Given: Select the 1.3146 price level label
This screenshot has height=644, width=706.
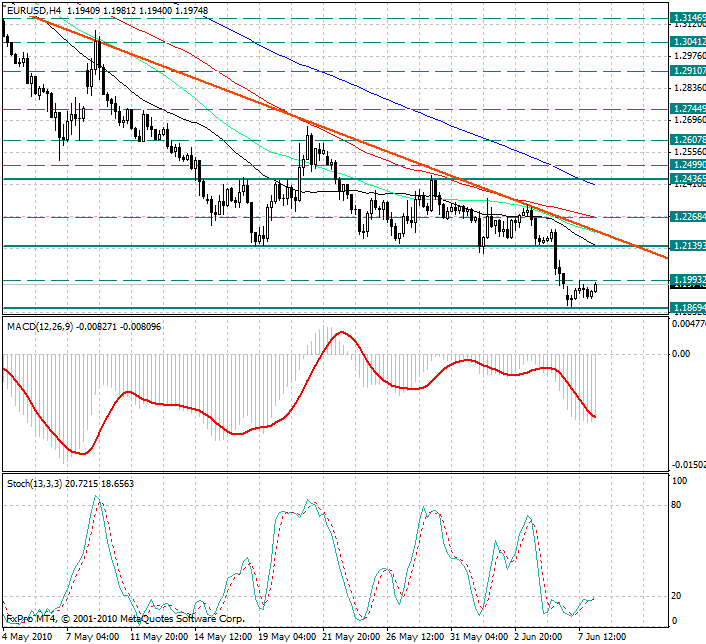Looking at the screenshot, I should click(688, 18).
